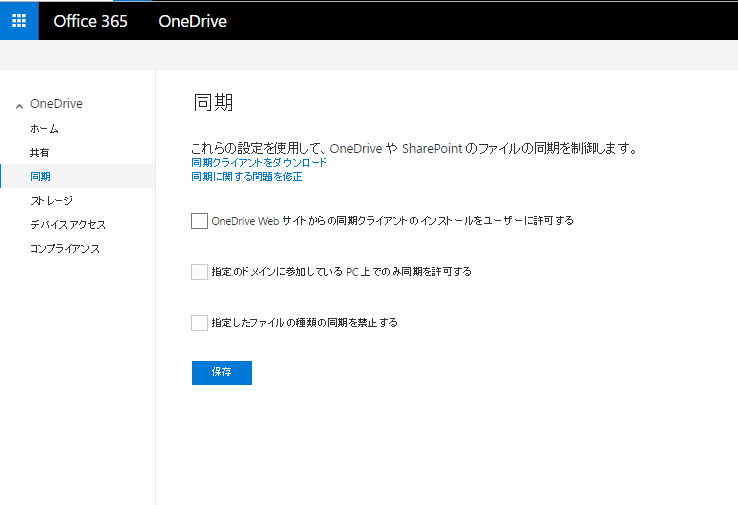Enable sync client install from OneDrive Web checkbox
Screen dimensions: 738x505
tap(200, 221)
